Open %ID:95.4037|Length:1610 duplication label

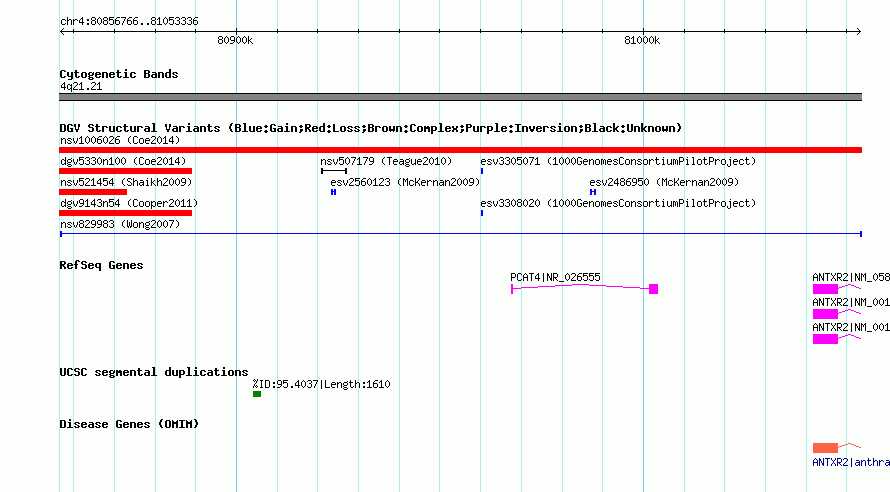[x=321, y=384]
